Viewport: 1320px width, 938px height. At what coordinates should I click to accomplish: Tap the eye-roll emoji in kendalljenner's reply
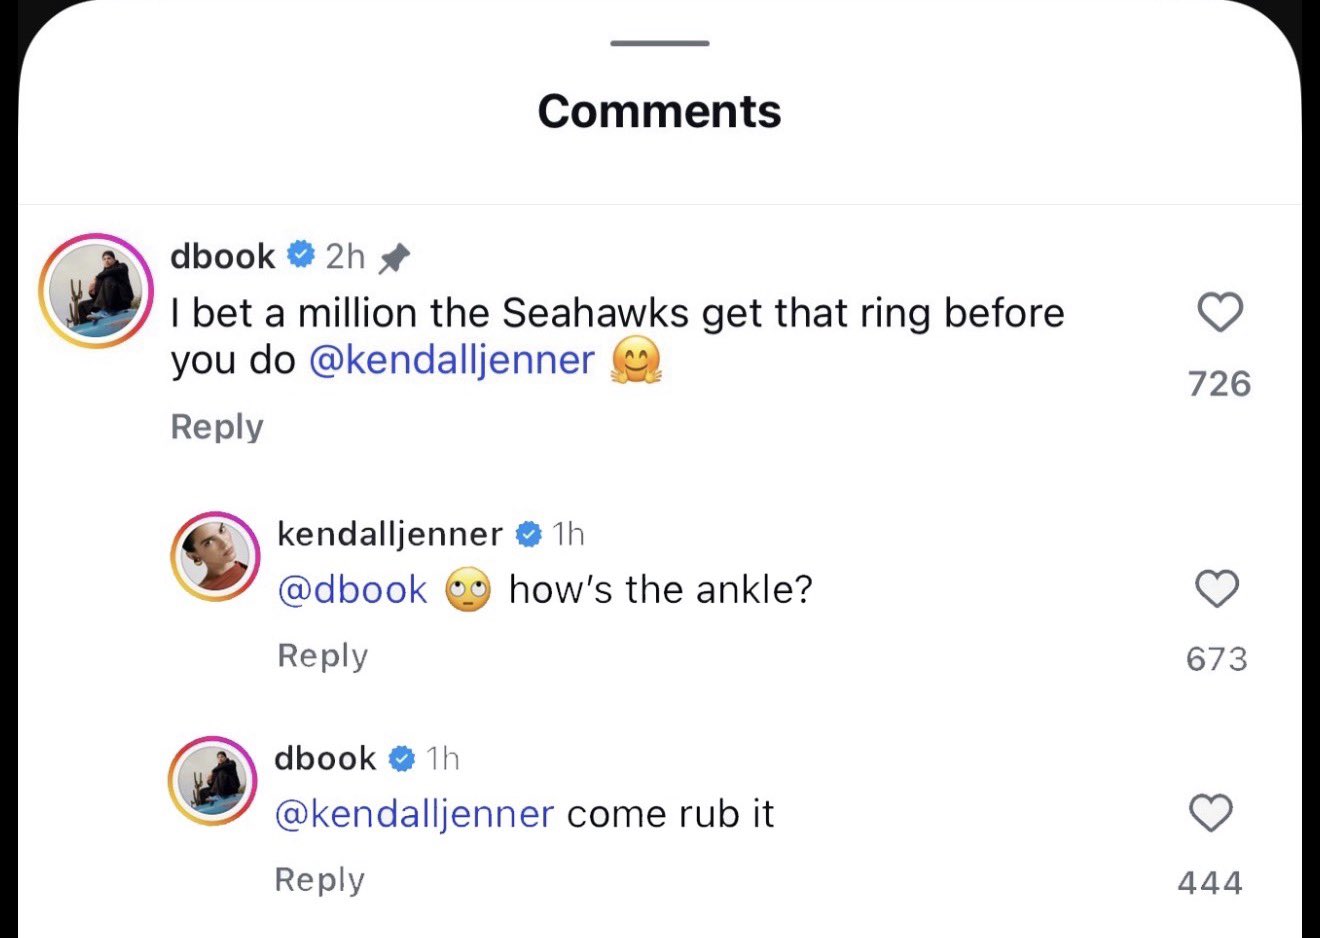pyautogui.click(x=467, y=589)
